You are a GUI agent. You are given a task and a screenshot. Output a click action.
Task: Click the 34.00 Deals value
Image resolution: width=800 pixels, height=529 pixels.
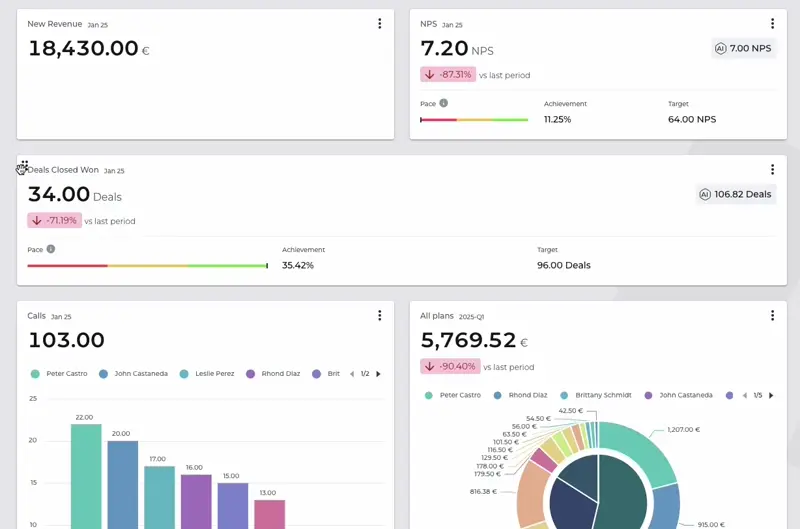point(59,194)
